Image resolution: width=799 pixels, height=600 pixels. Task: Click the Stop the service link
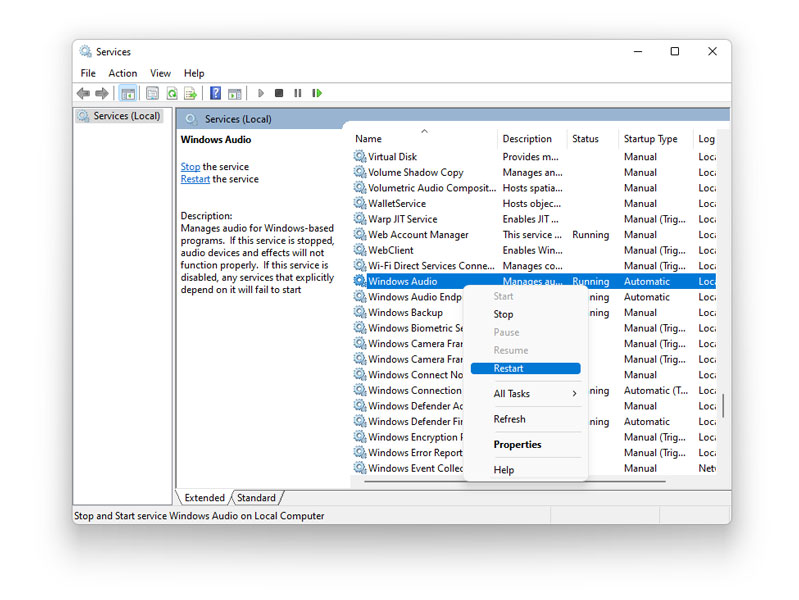[x=190, y=167]
